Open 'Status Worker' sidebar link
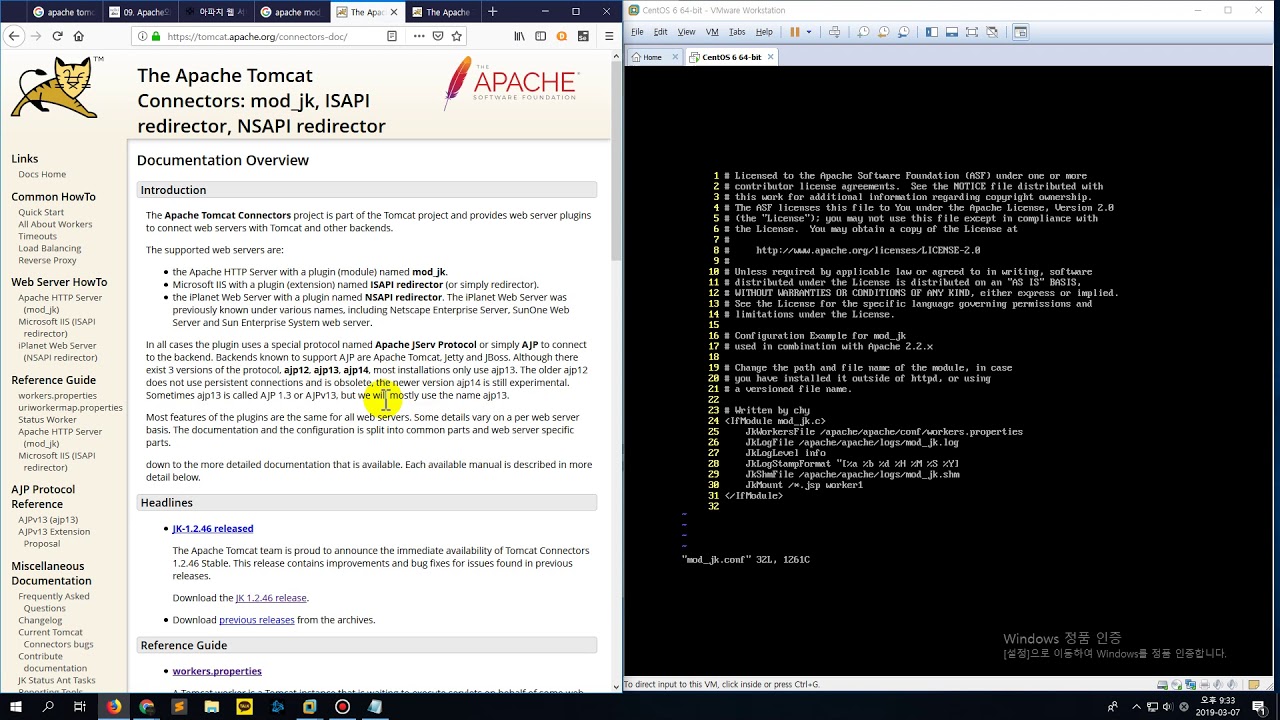This screenshot has width=1280, height=720. coord(47,420)
